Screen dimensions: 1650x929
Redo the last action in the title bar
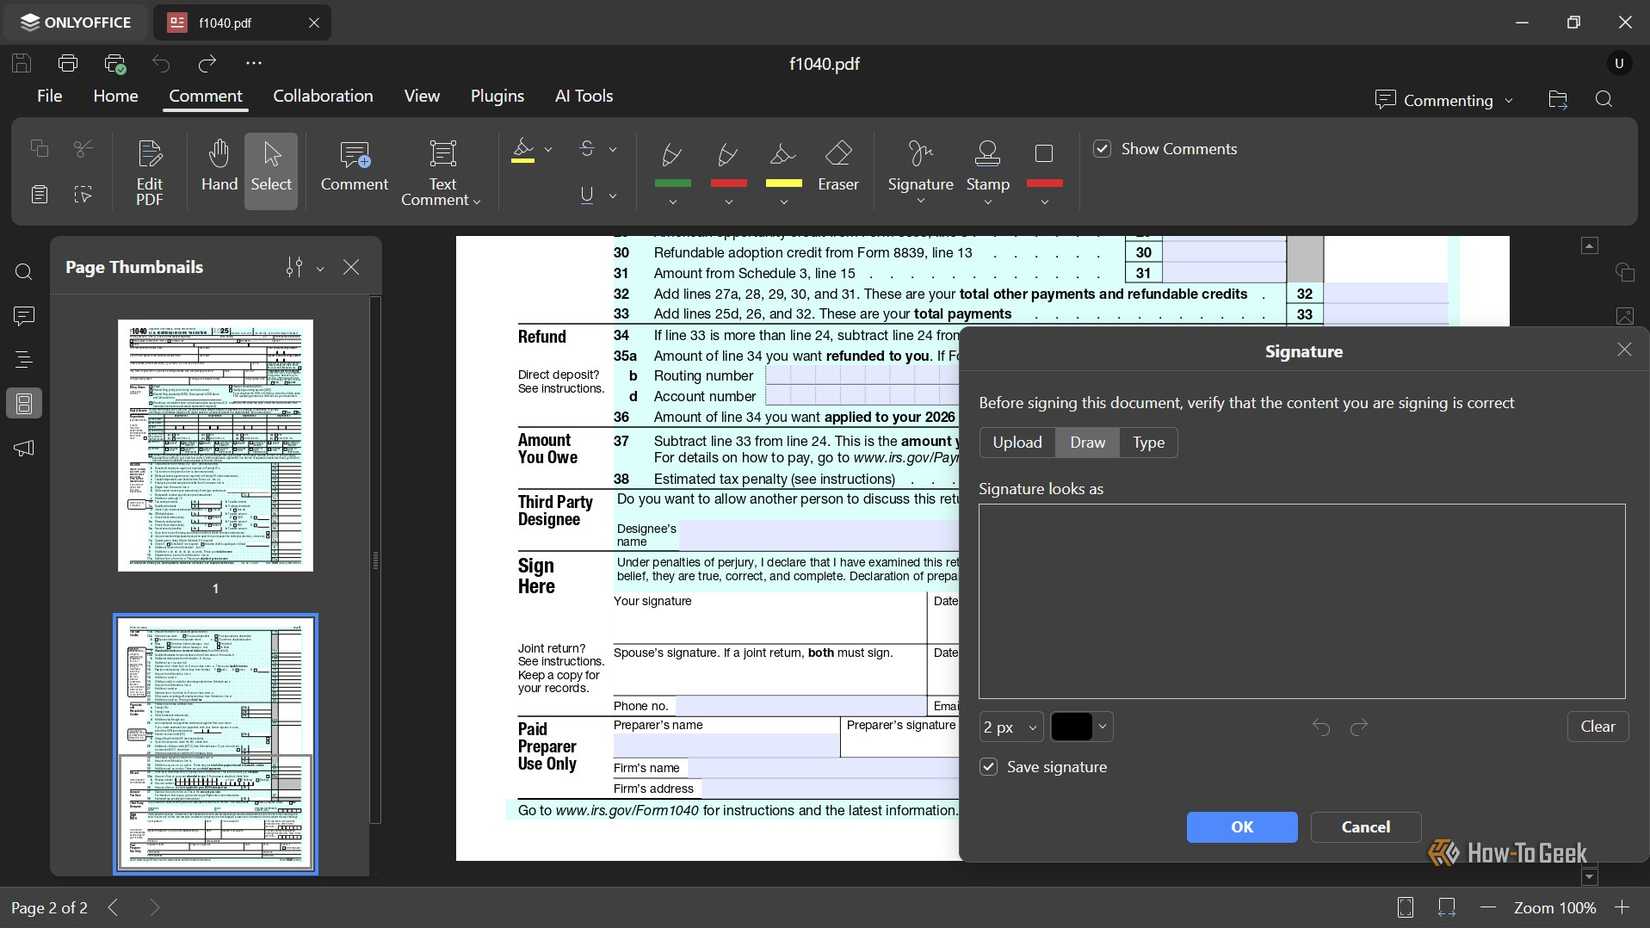[x=207, y=63]
